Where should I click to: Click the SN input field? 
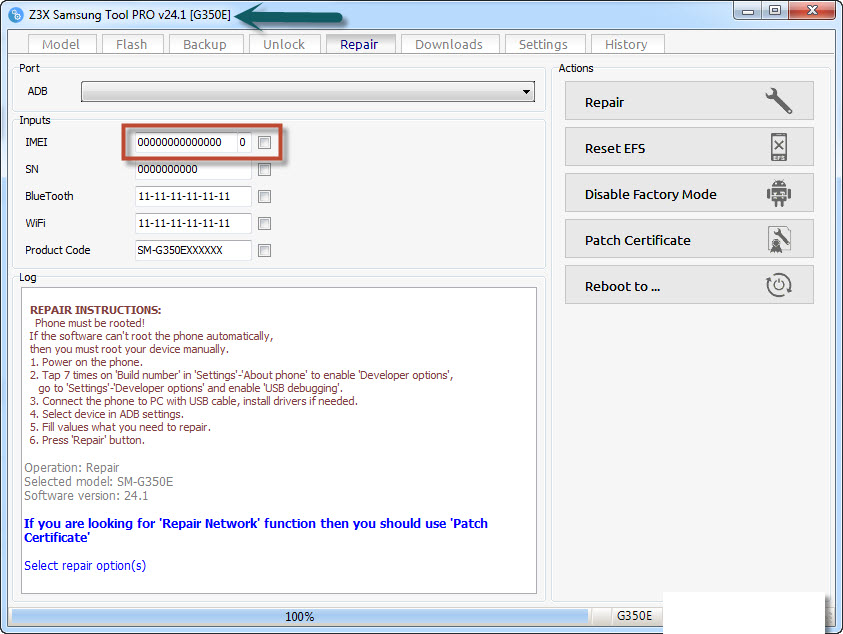coord(193,169)
